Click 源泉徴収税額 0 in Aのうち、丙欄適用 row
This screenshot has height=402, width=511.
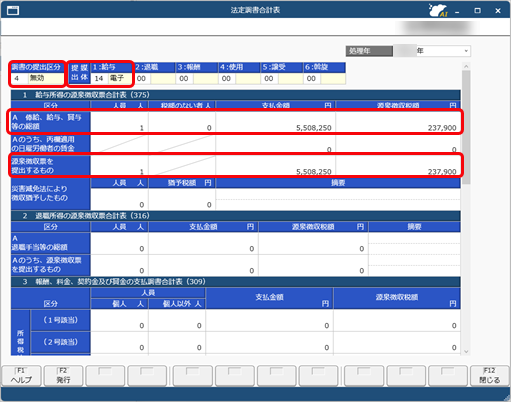398,145
